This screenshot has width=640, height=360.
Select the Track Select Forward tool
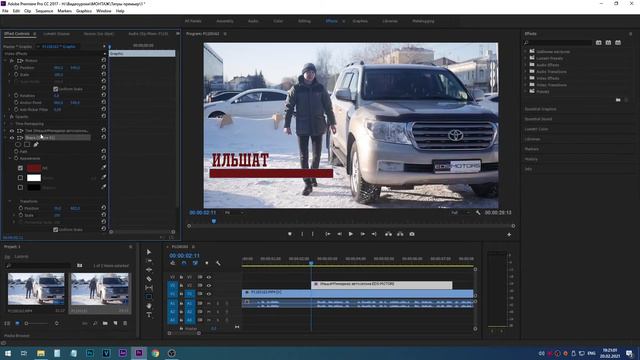(149, 261)
